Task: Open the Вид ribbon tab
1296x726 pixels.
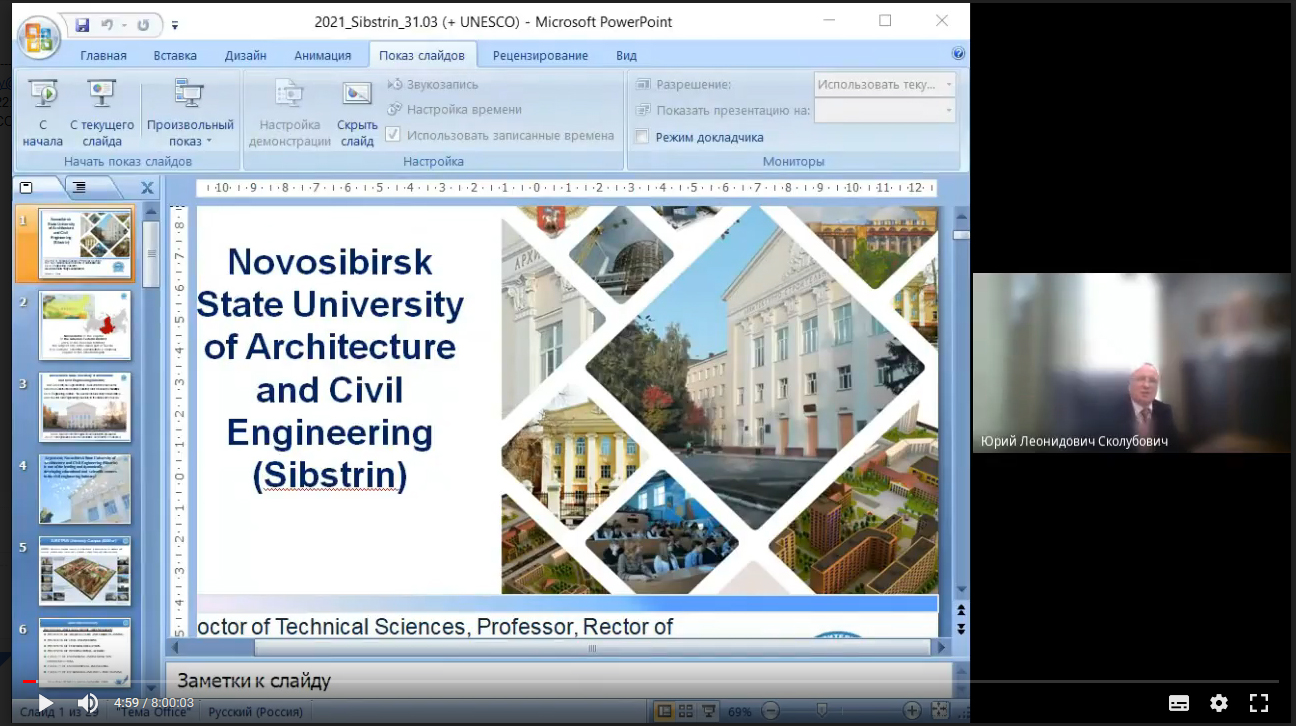Action: (x=626, y=56)
